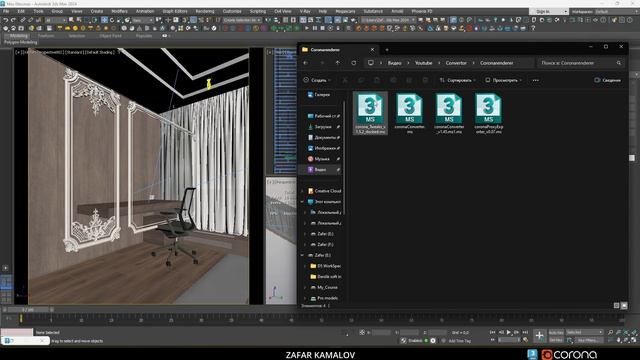Click the Youtube breadcrumb in address bar
This screenshot has height=360, width=640.
[423, 63]
